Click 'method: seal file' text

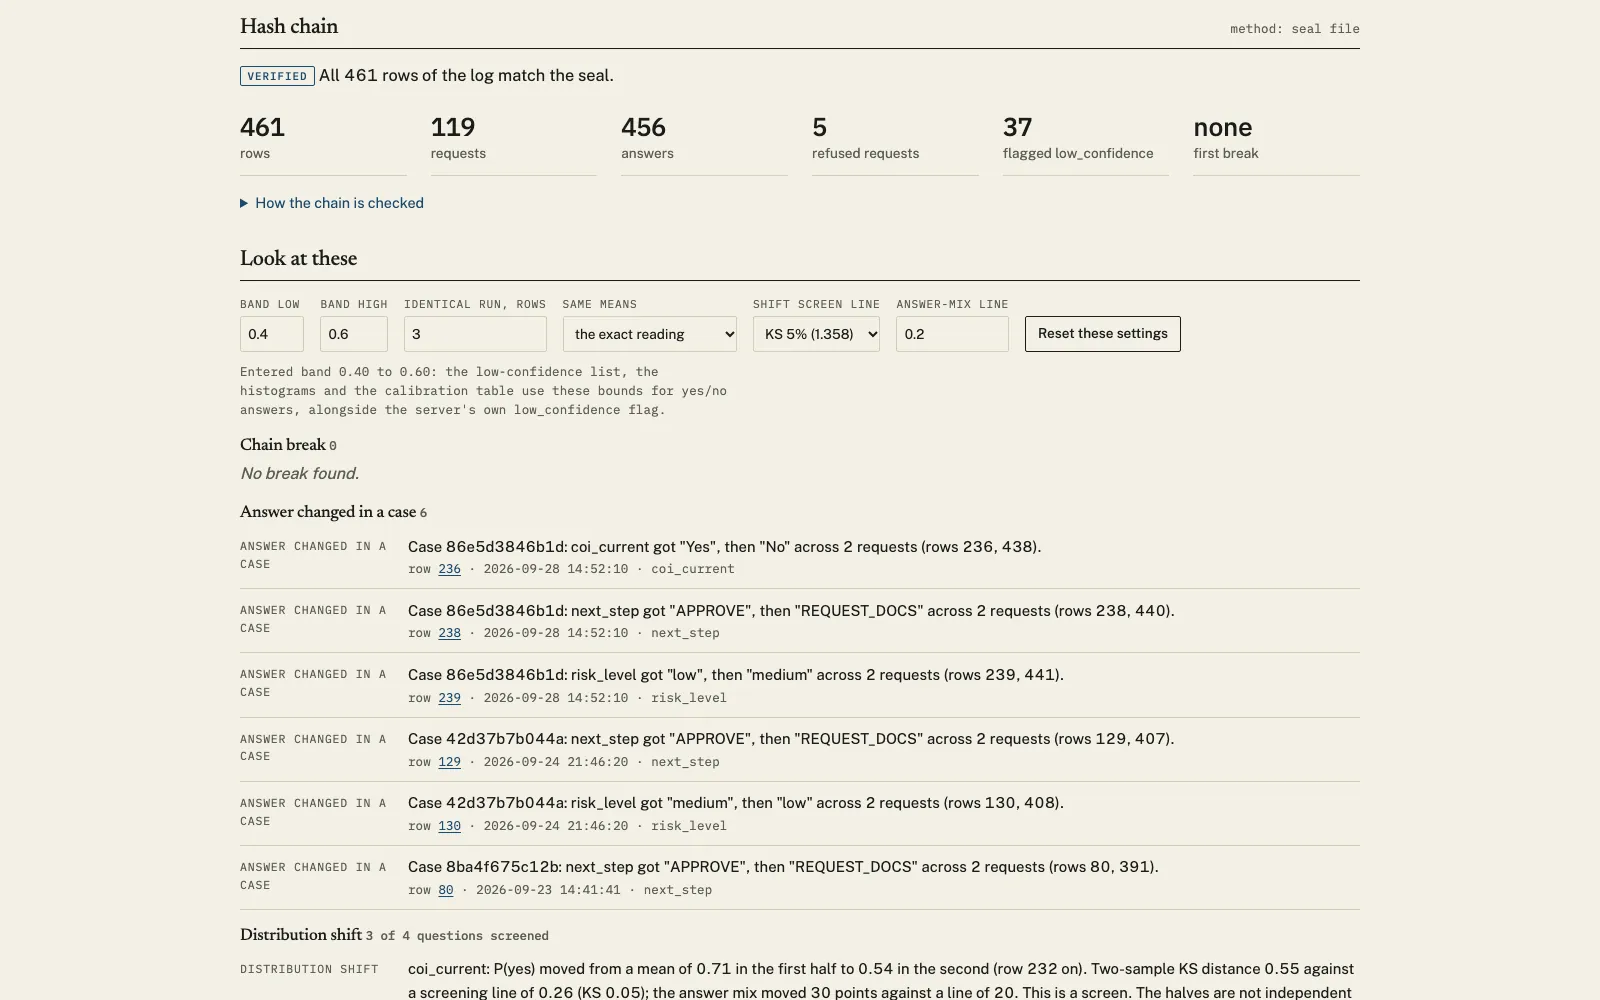1295,29
